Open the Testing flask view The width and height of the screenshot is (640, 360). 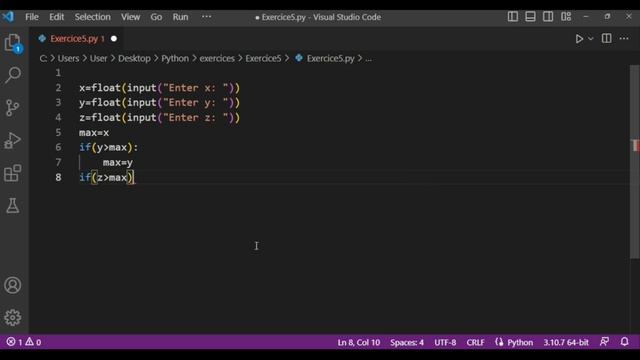point(13,205)
